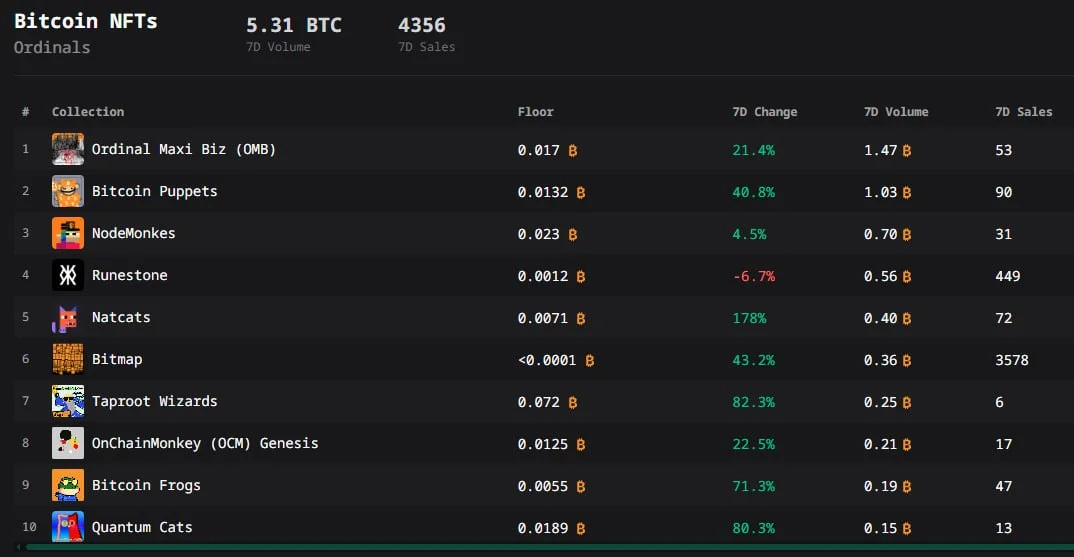Click the Bitmap collection icon
This screenshot has height=557, width=1074.
[68, 359]
